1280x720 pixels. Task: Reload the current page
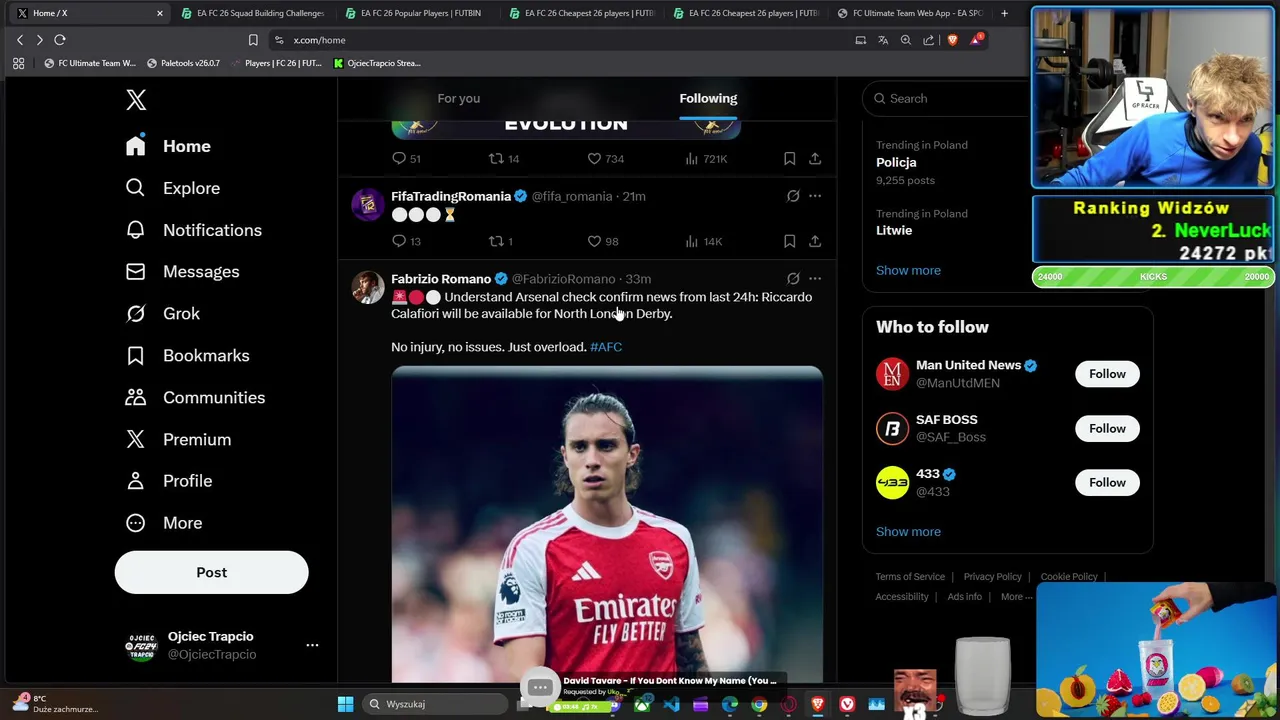(x=59, y=40)
